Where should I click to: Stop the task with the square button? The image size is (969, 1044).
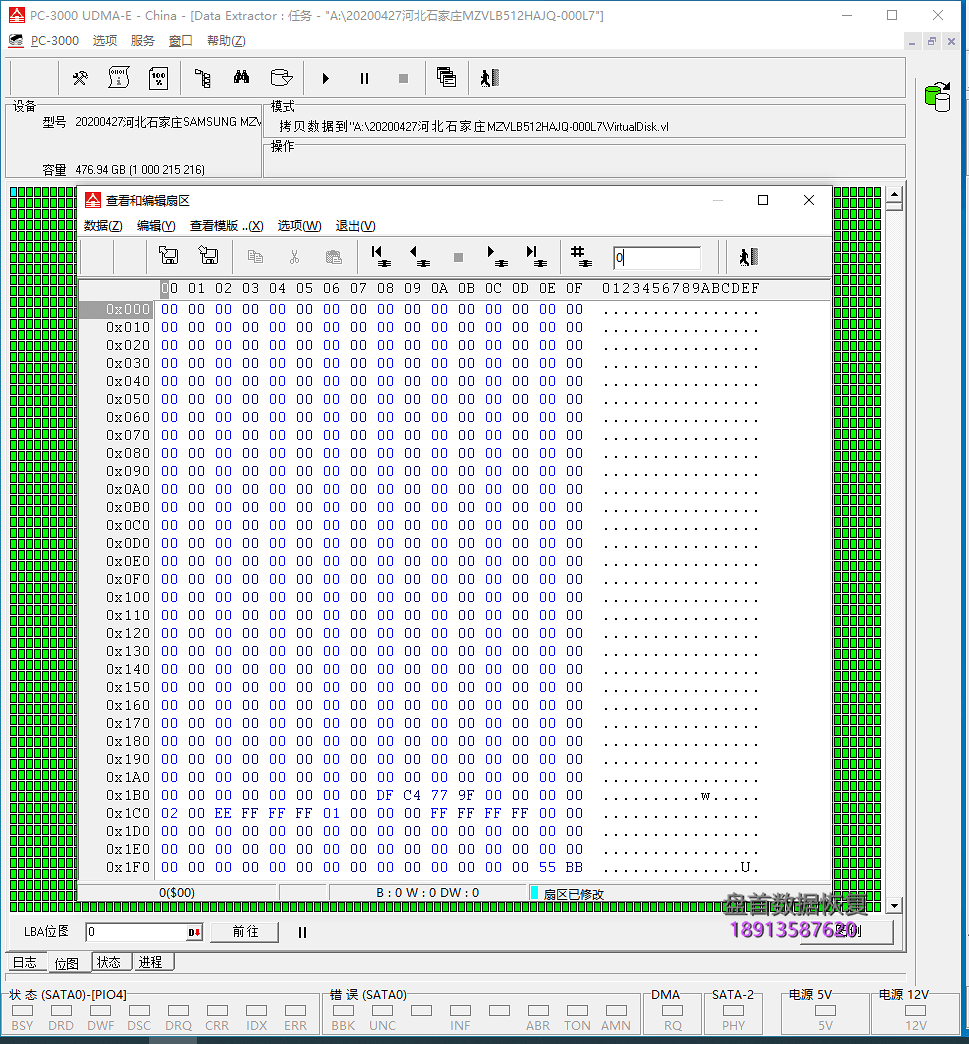[404, 79]
